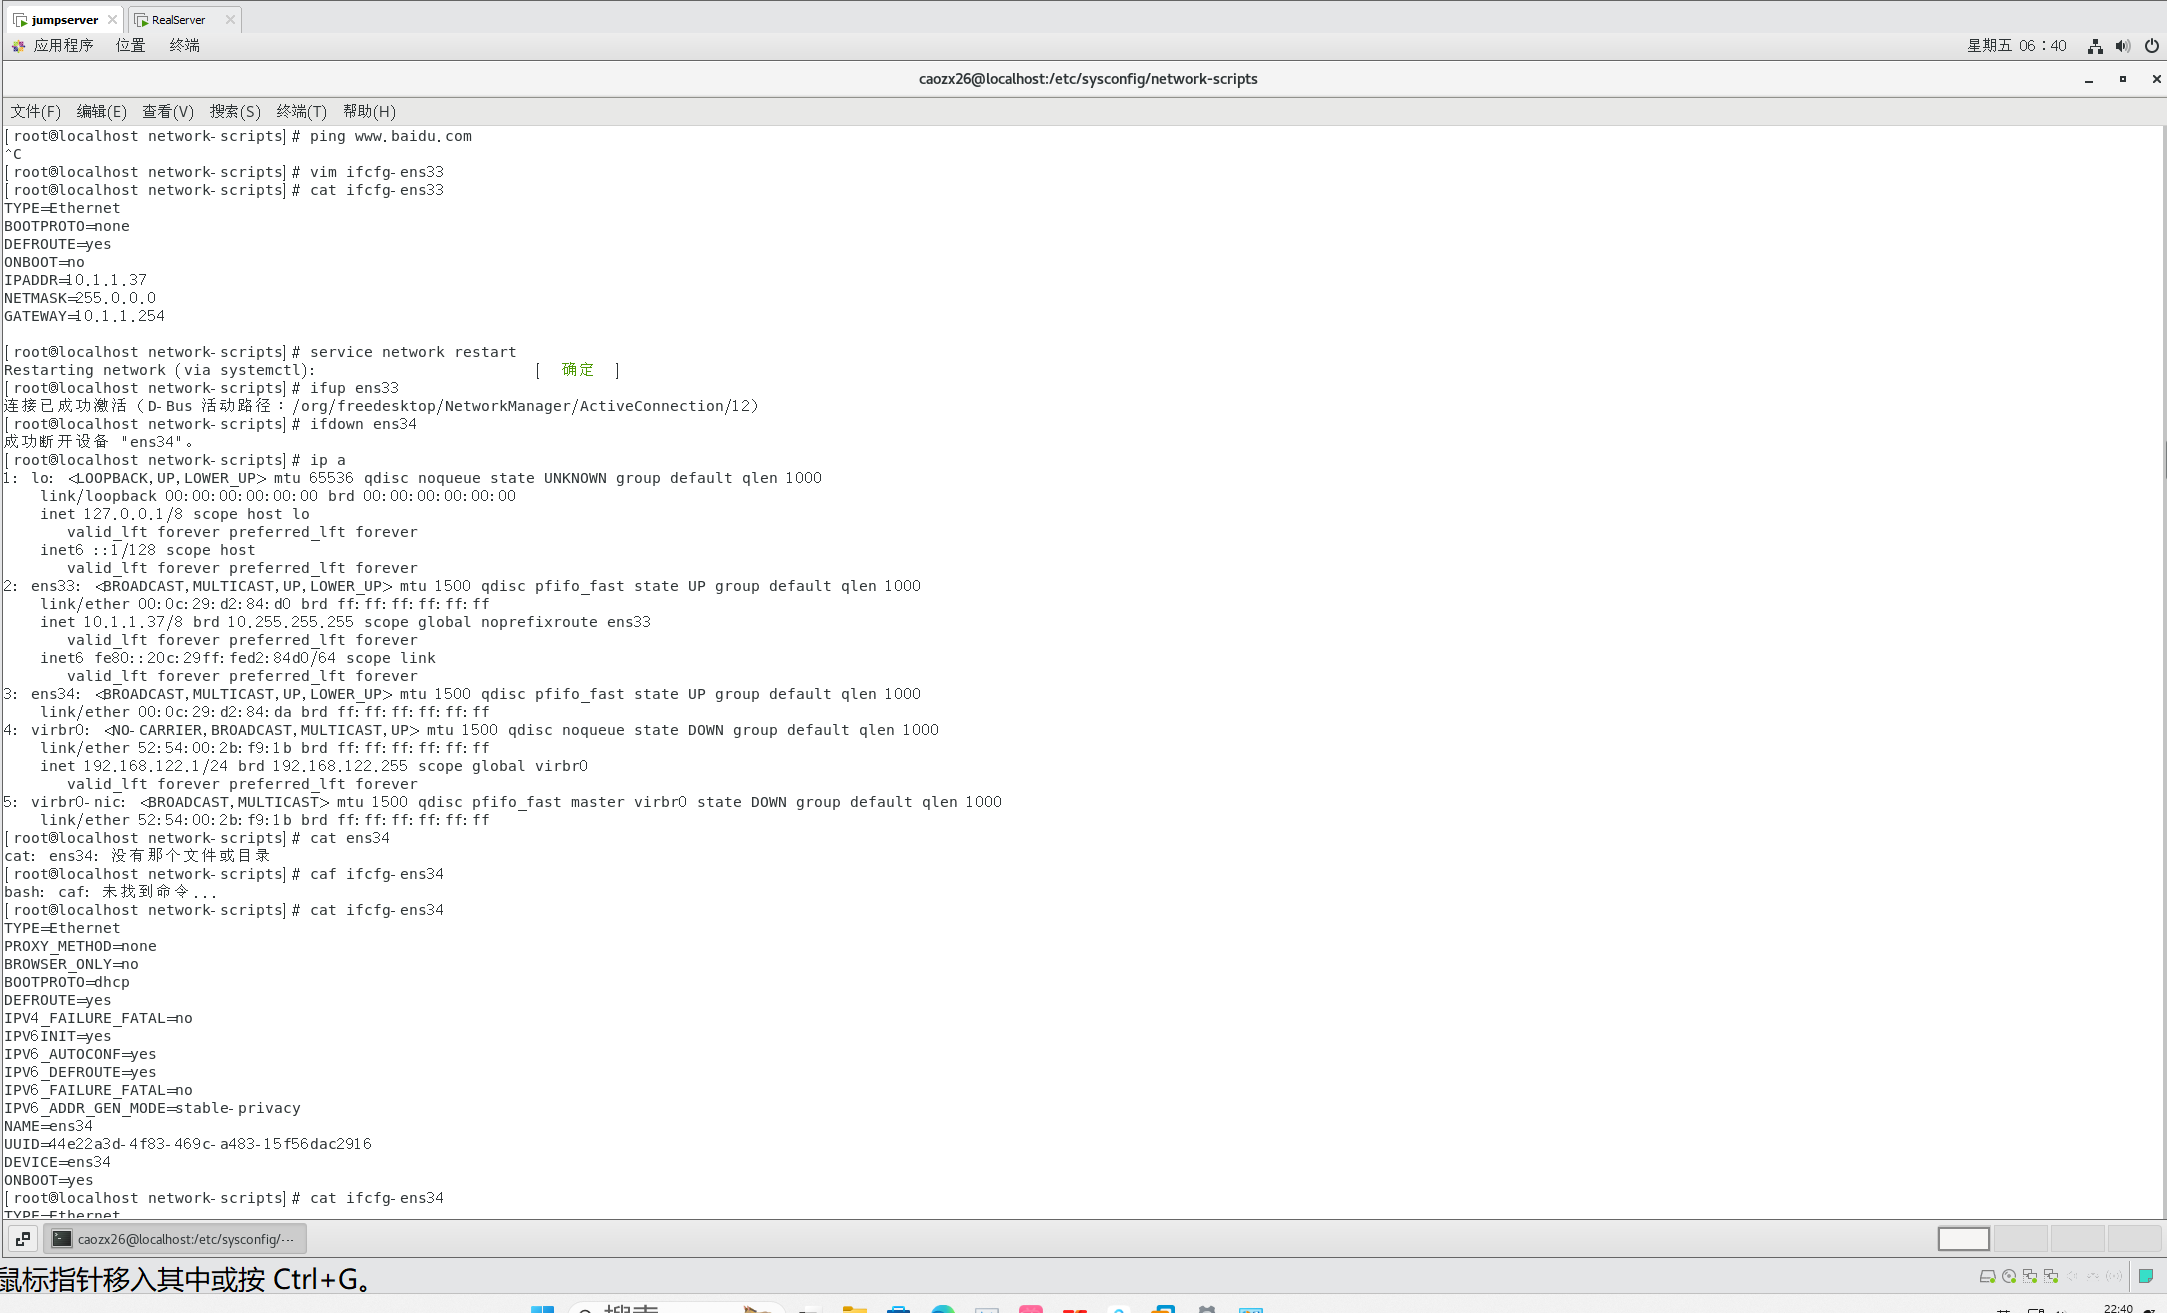Click the second network adapter status icon
The width and height of the screenshot is (2167, 1313).
tap(2050, 1276)
